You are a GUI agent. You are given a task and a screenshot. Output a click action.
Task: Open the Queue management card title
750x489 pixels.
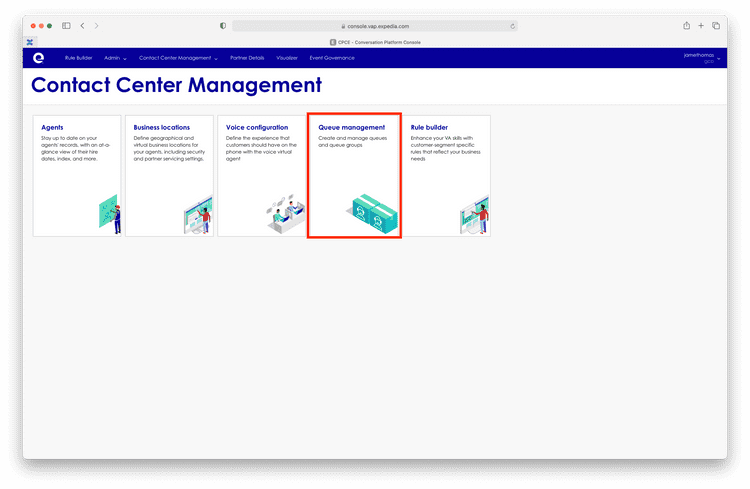click(x=352, y=127)
